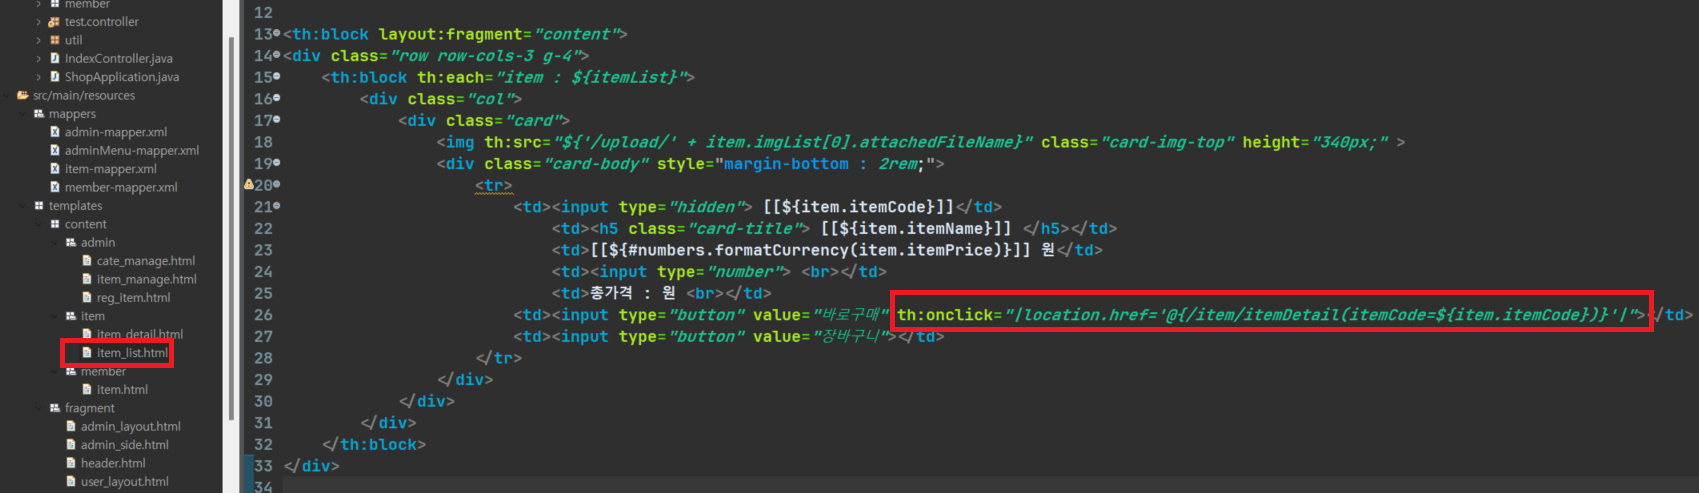
Task: Toggle code folding at line 17
Action: click(277, 120)
